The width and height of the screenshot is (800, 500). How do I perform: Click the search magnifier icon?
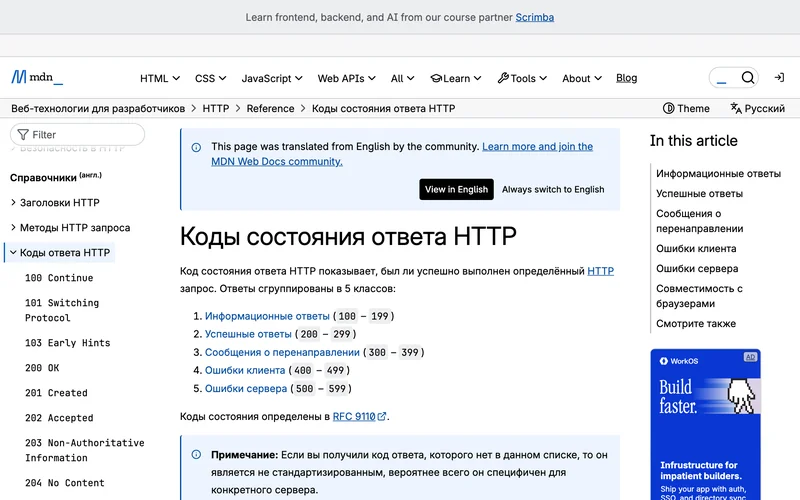[x=747, y=78]
